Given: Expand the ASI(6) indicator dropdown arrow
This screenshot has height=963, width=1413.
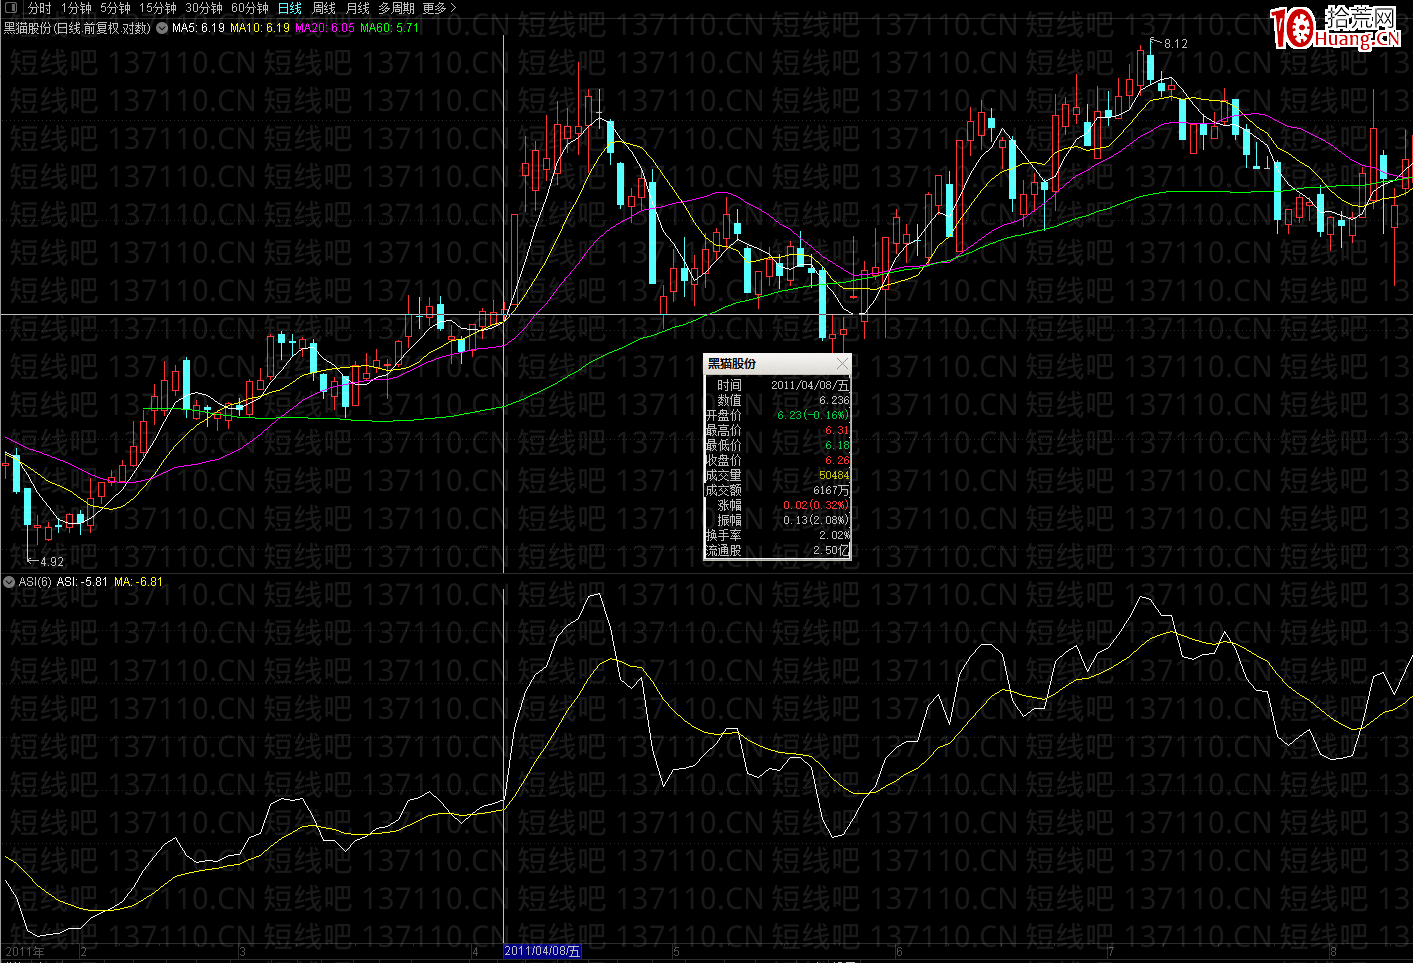Looking at the screenshot, I should coord(9,582).
